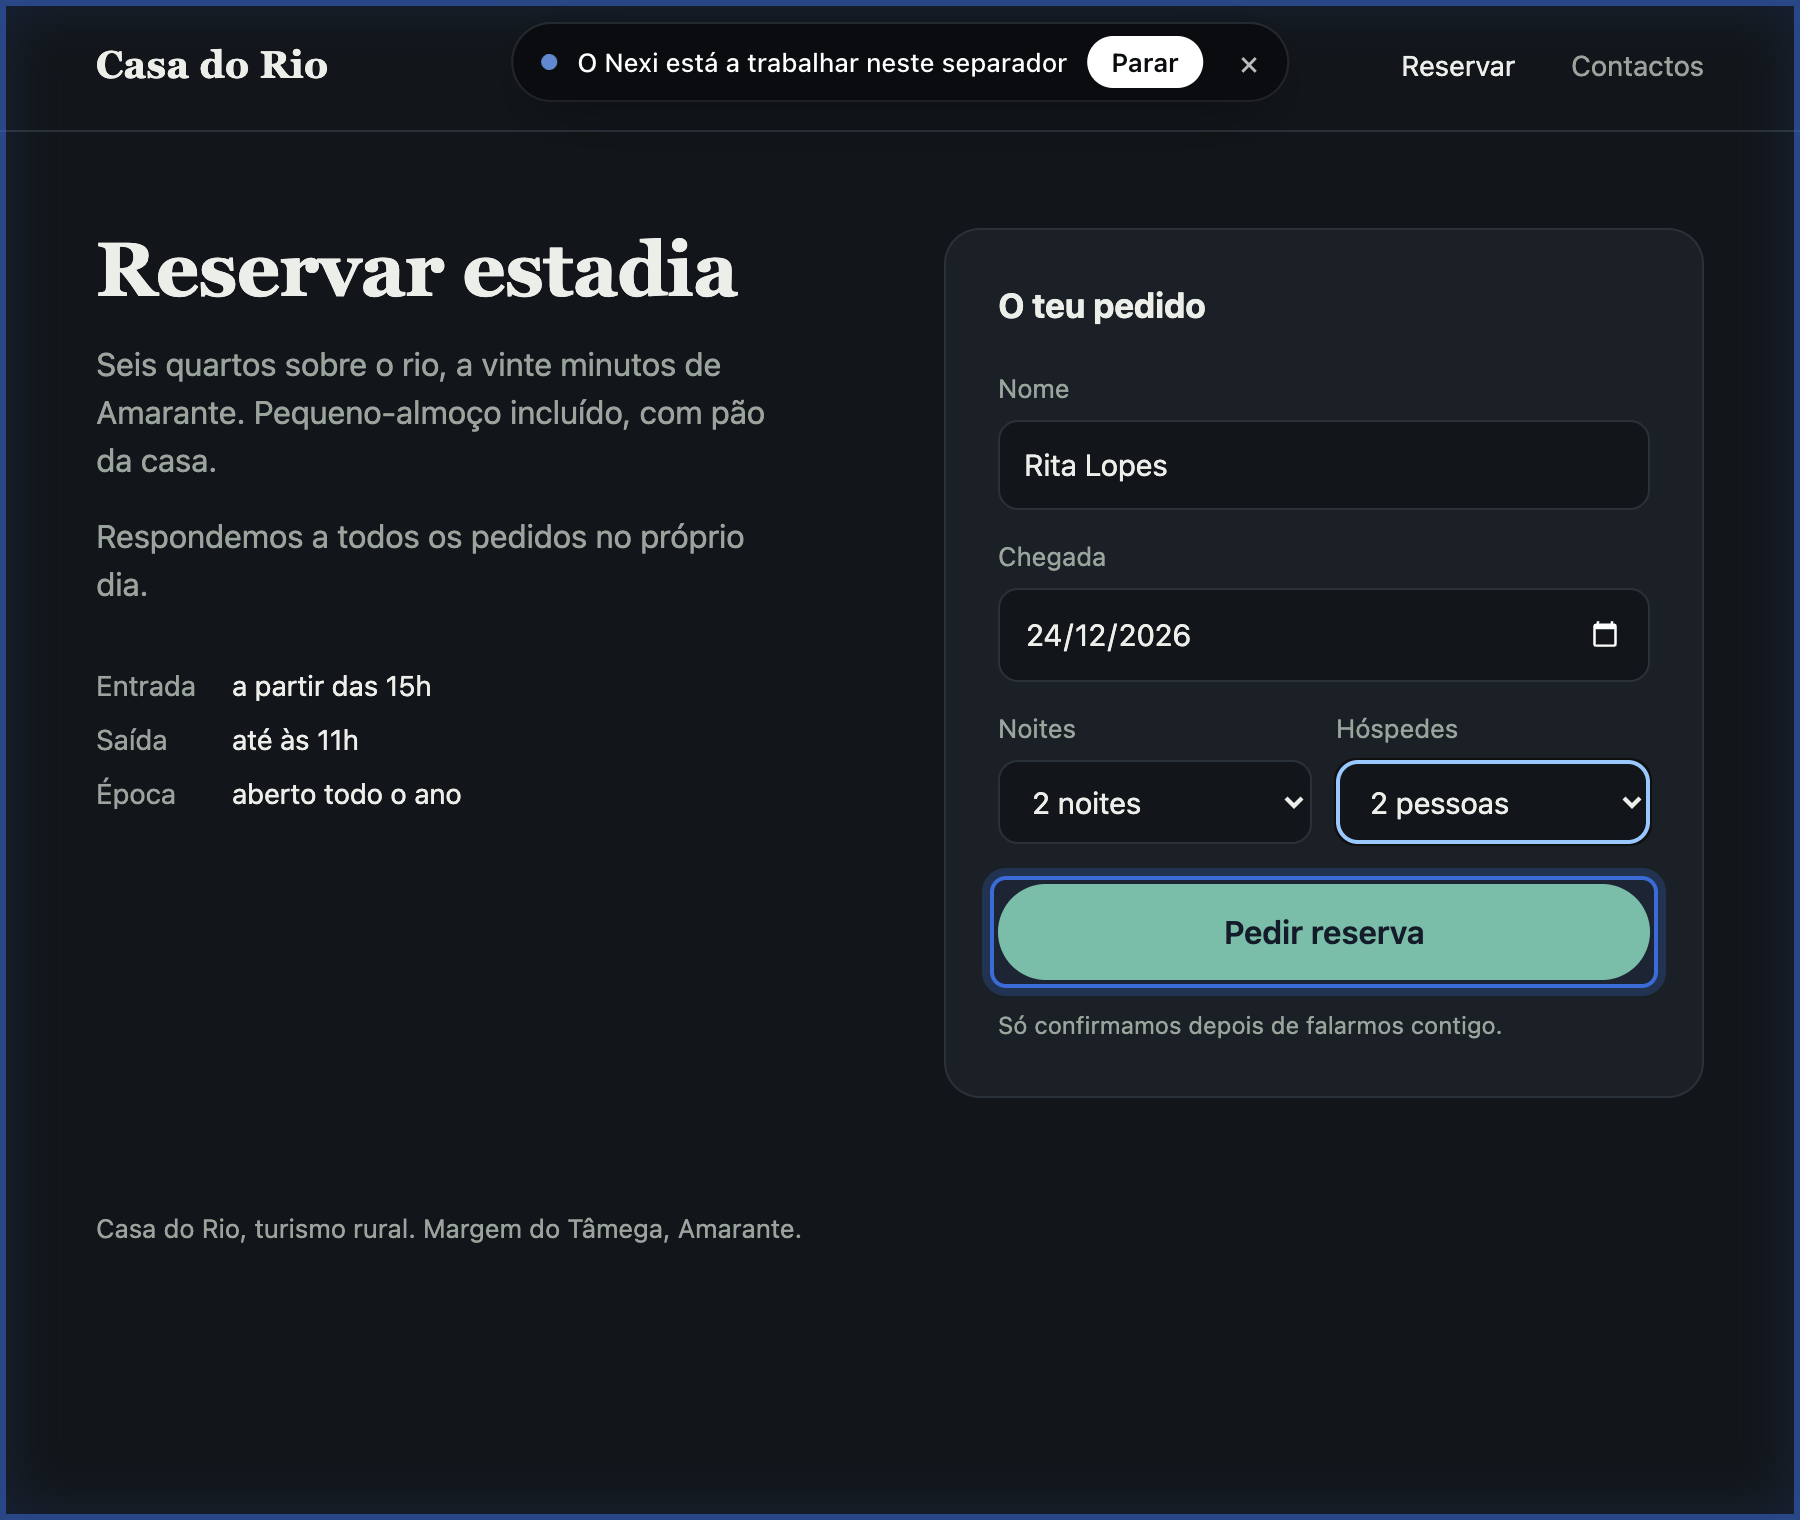Click the Casa do Rio logo
Viewport: 1800px width, 1520px height.
coord(212,65)
